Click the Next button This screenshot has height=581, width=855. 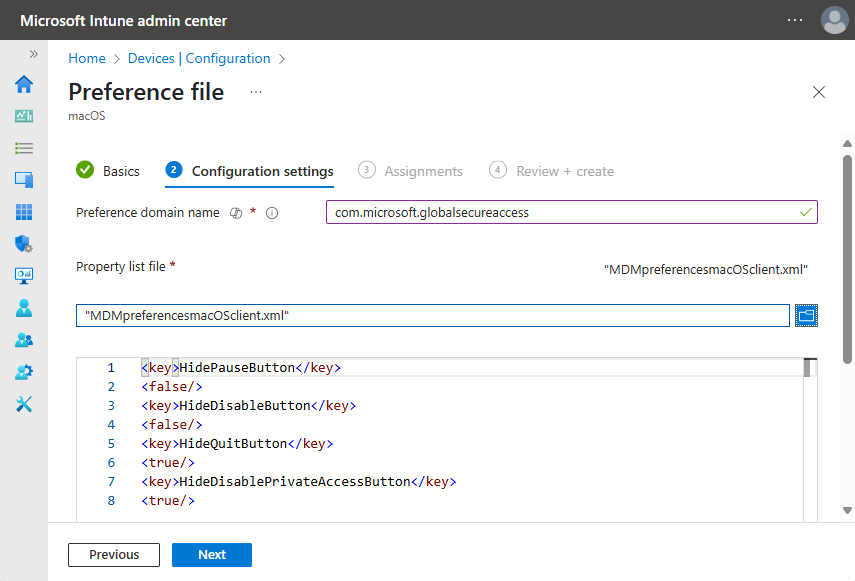[211, 554]
